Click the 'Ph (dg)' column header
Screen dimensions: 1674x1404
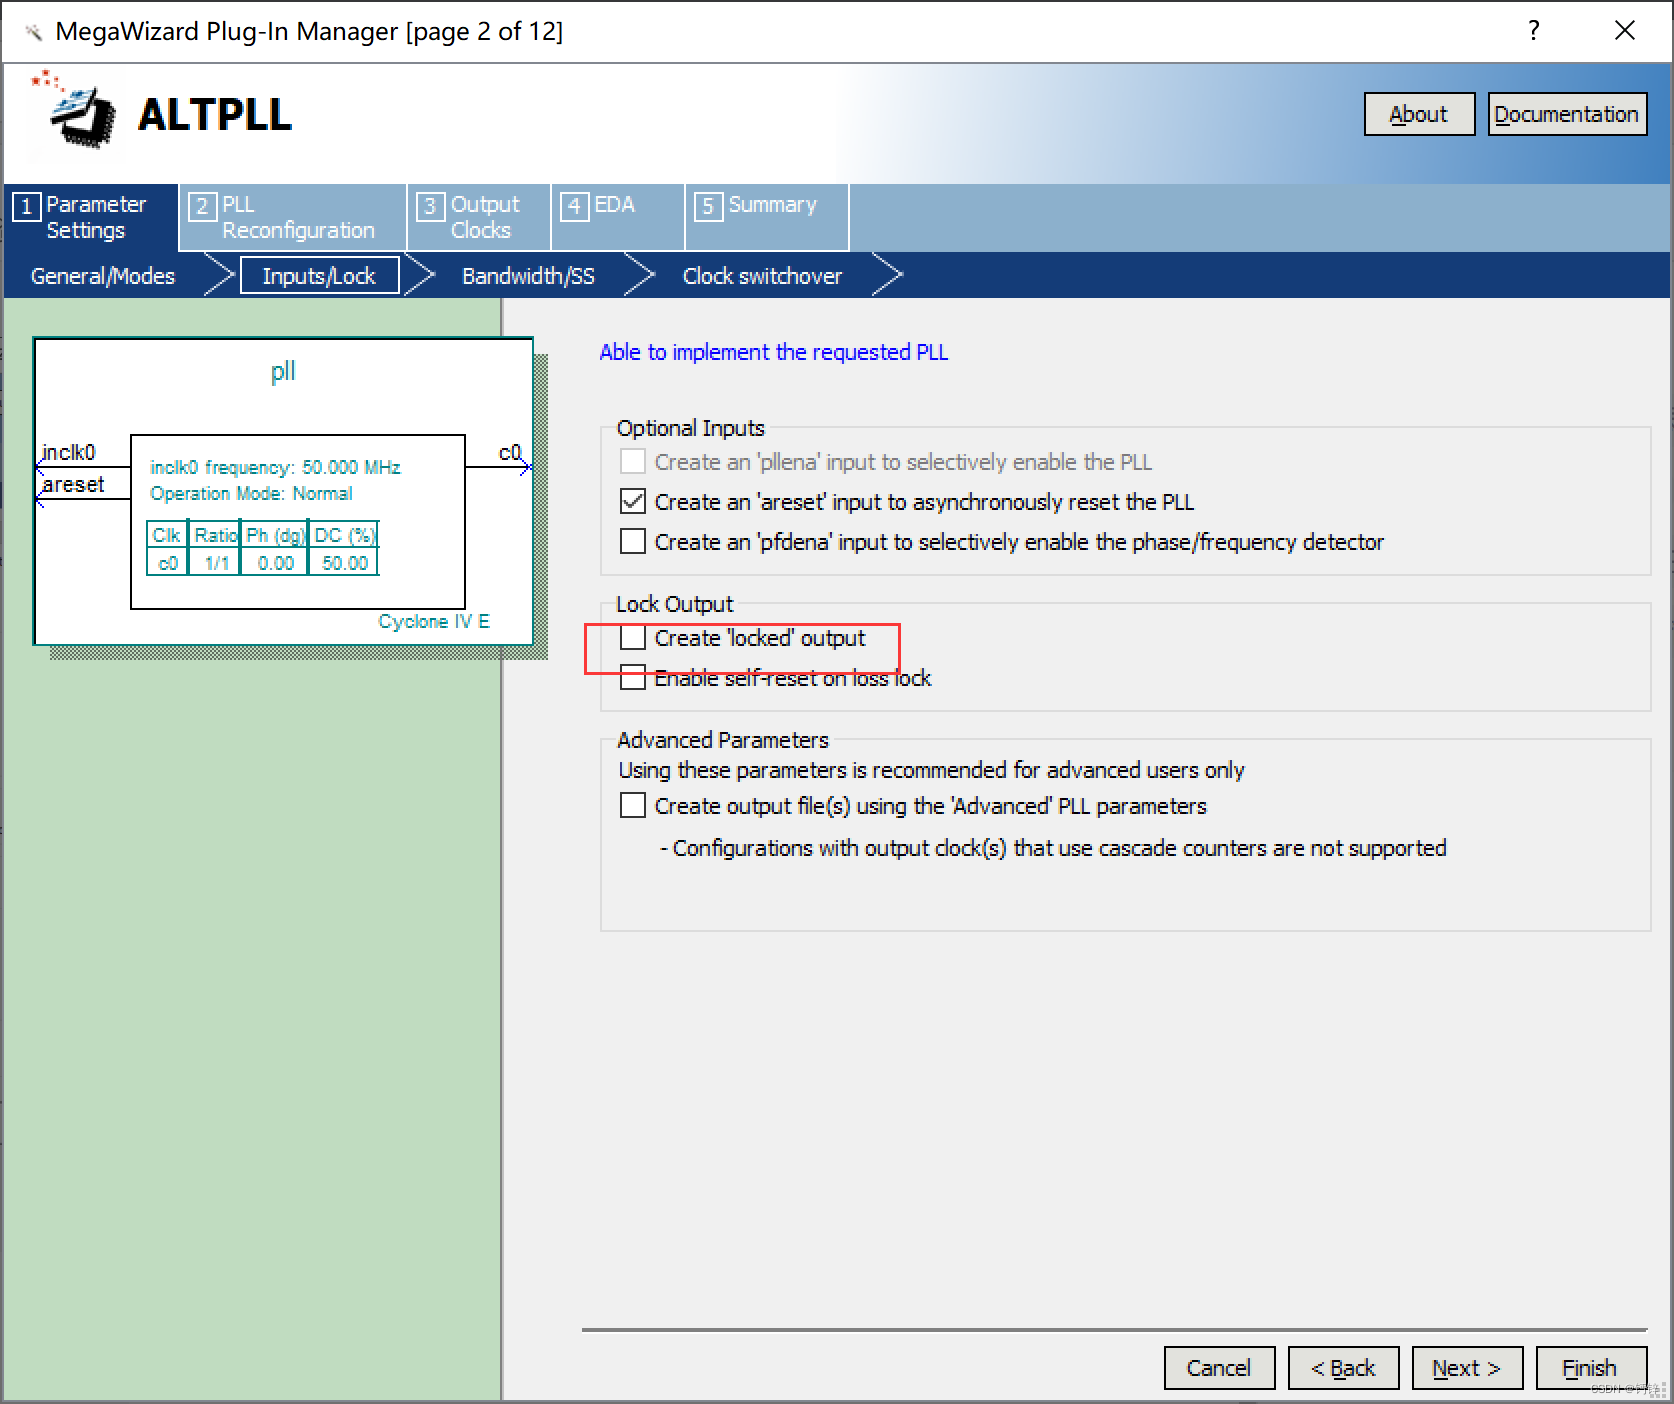[x=275, y=535]
